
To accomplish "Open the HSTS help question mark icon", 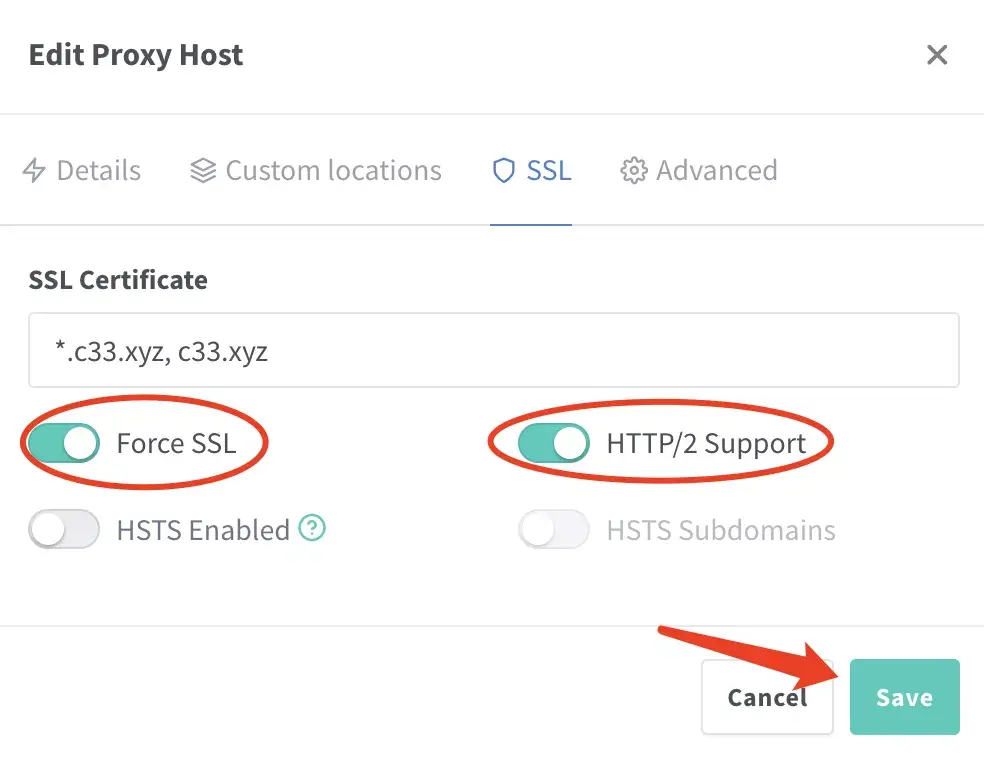I will click(x=313, y=528).
